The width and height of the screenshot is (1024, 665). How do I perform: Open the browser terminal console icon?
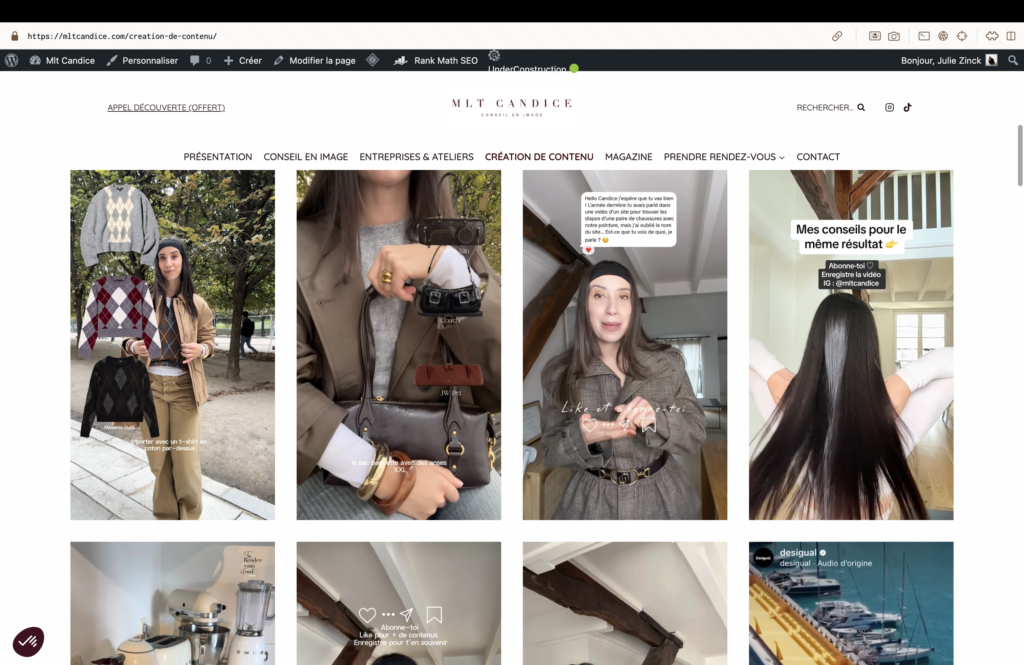(x=924, y=36)
